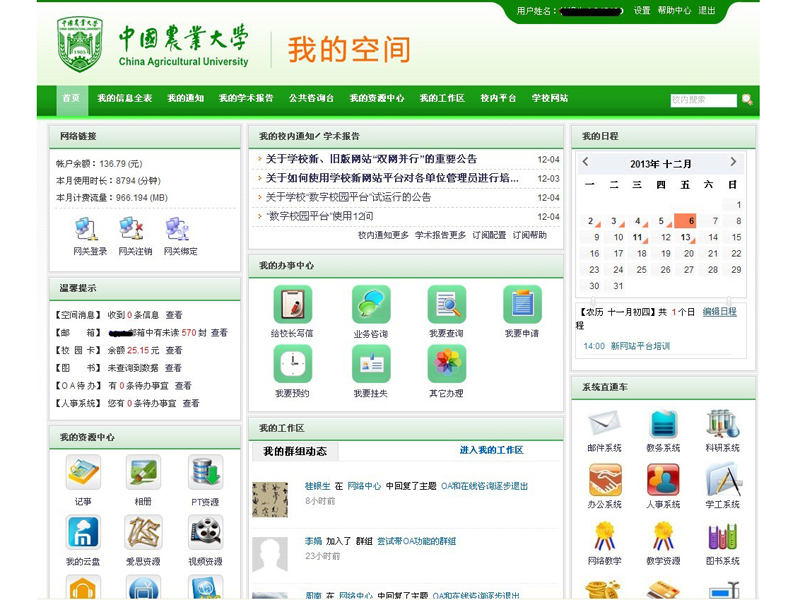Open 我的工作区 in navigation bar
Image resolution: width=800 pixels, height=600 pixels.
(442, 98)
